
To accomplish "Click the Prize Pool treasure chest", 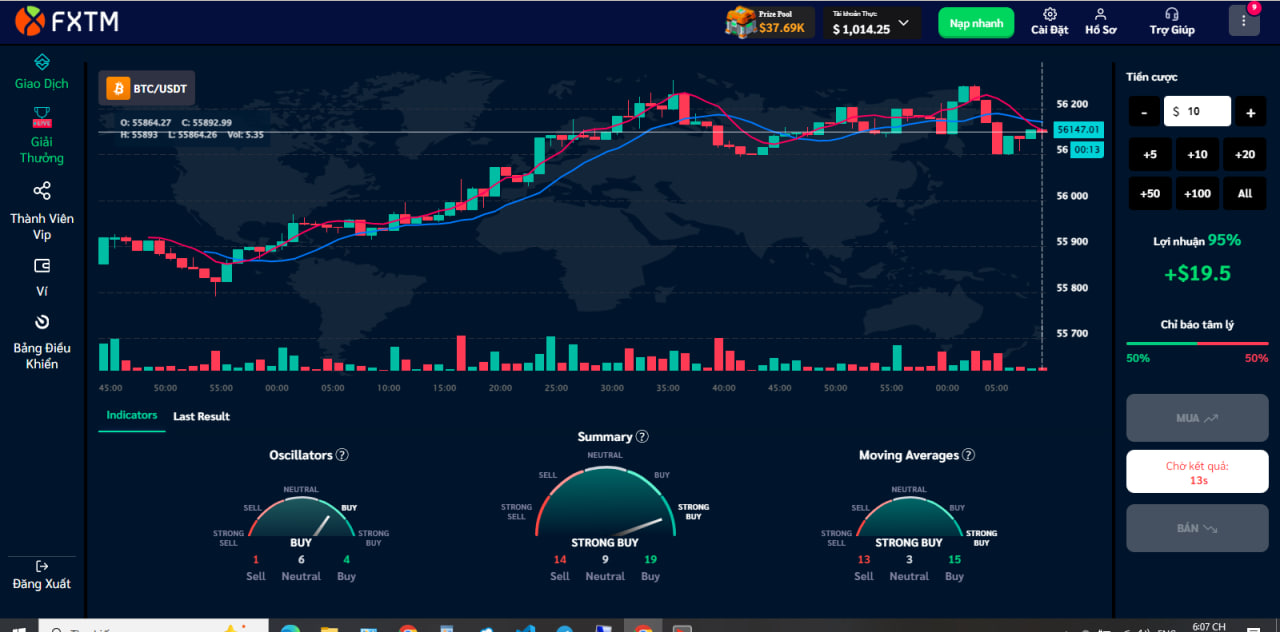I will pos(741,22).
